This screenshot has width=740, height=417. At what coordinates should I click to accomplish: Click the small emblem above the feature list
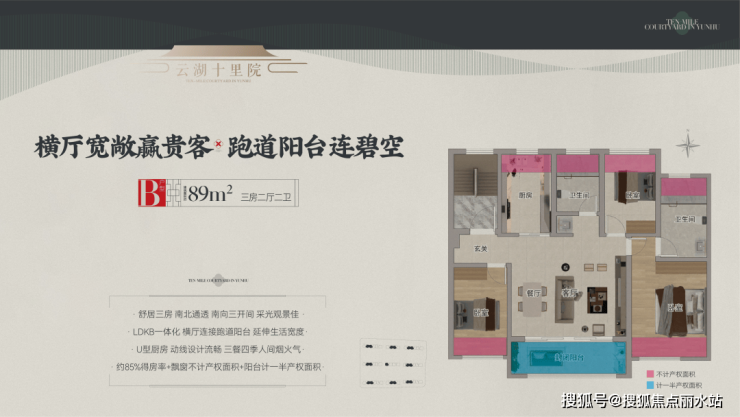tap(218, 280)
